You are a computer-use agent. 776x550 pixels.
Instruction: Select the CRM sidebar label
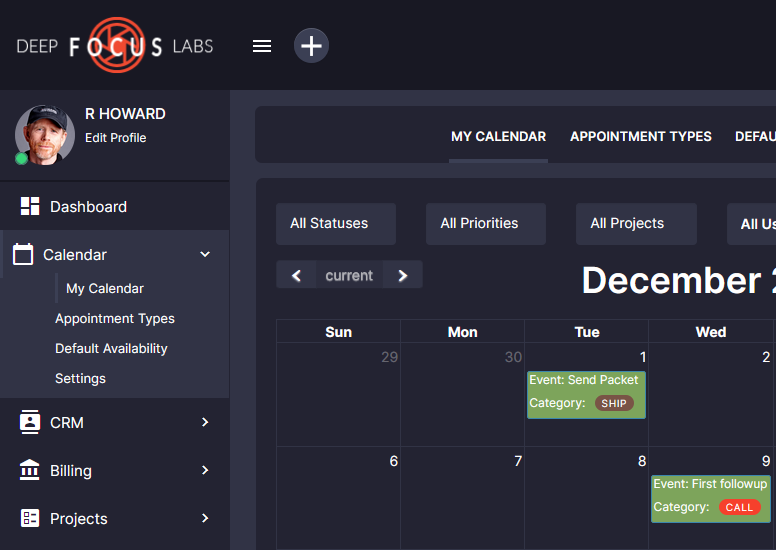[67, 423]
